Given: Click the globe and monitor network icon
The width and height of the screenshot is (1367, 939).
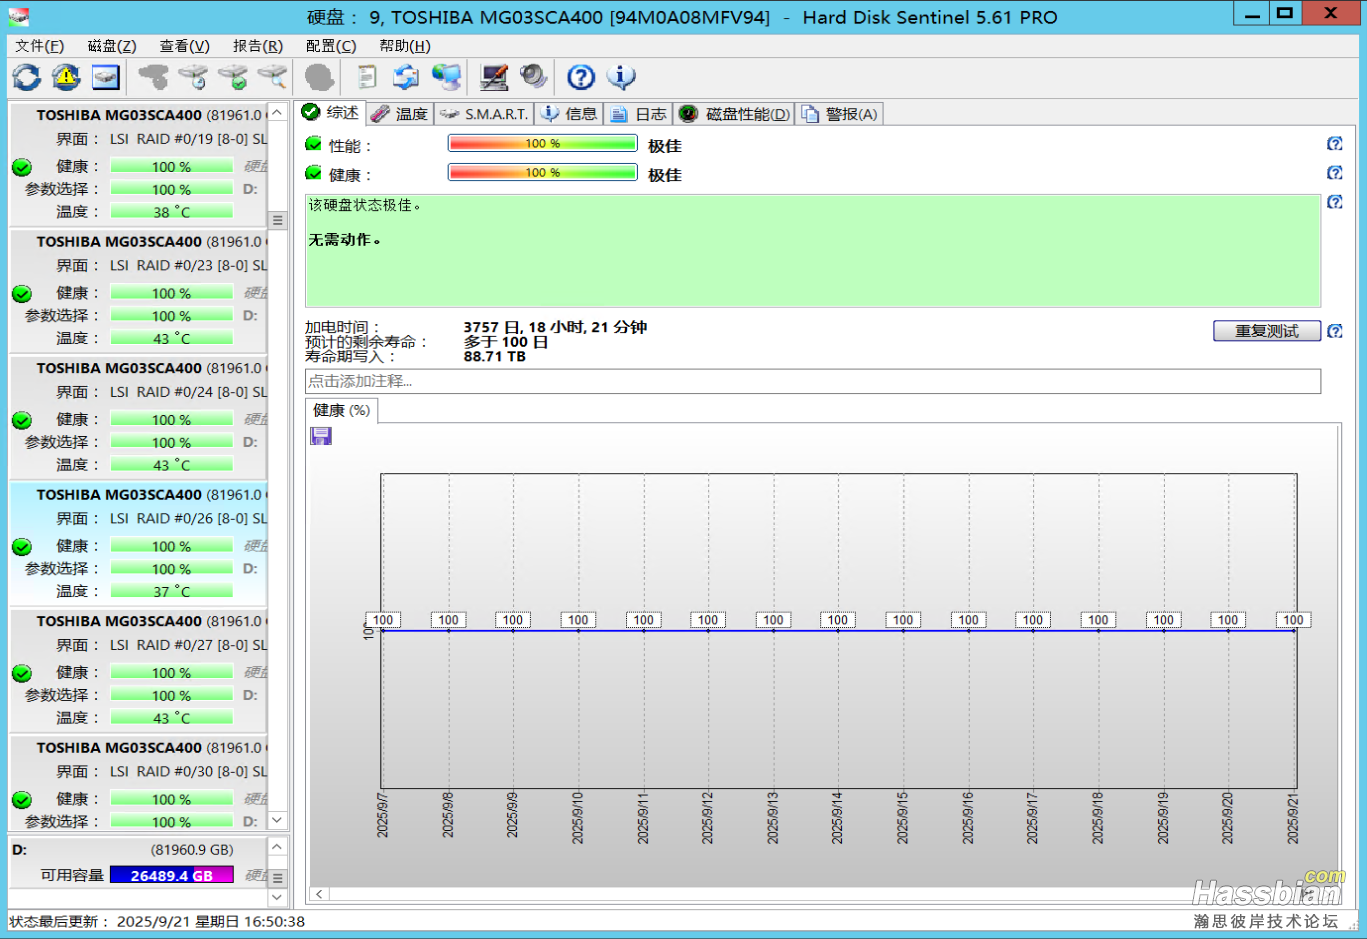Looking at the screenshot, I should pyautogui.click(x=446, y=77).
